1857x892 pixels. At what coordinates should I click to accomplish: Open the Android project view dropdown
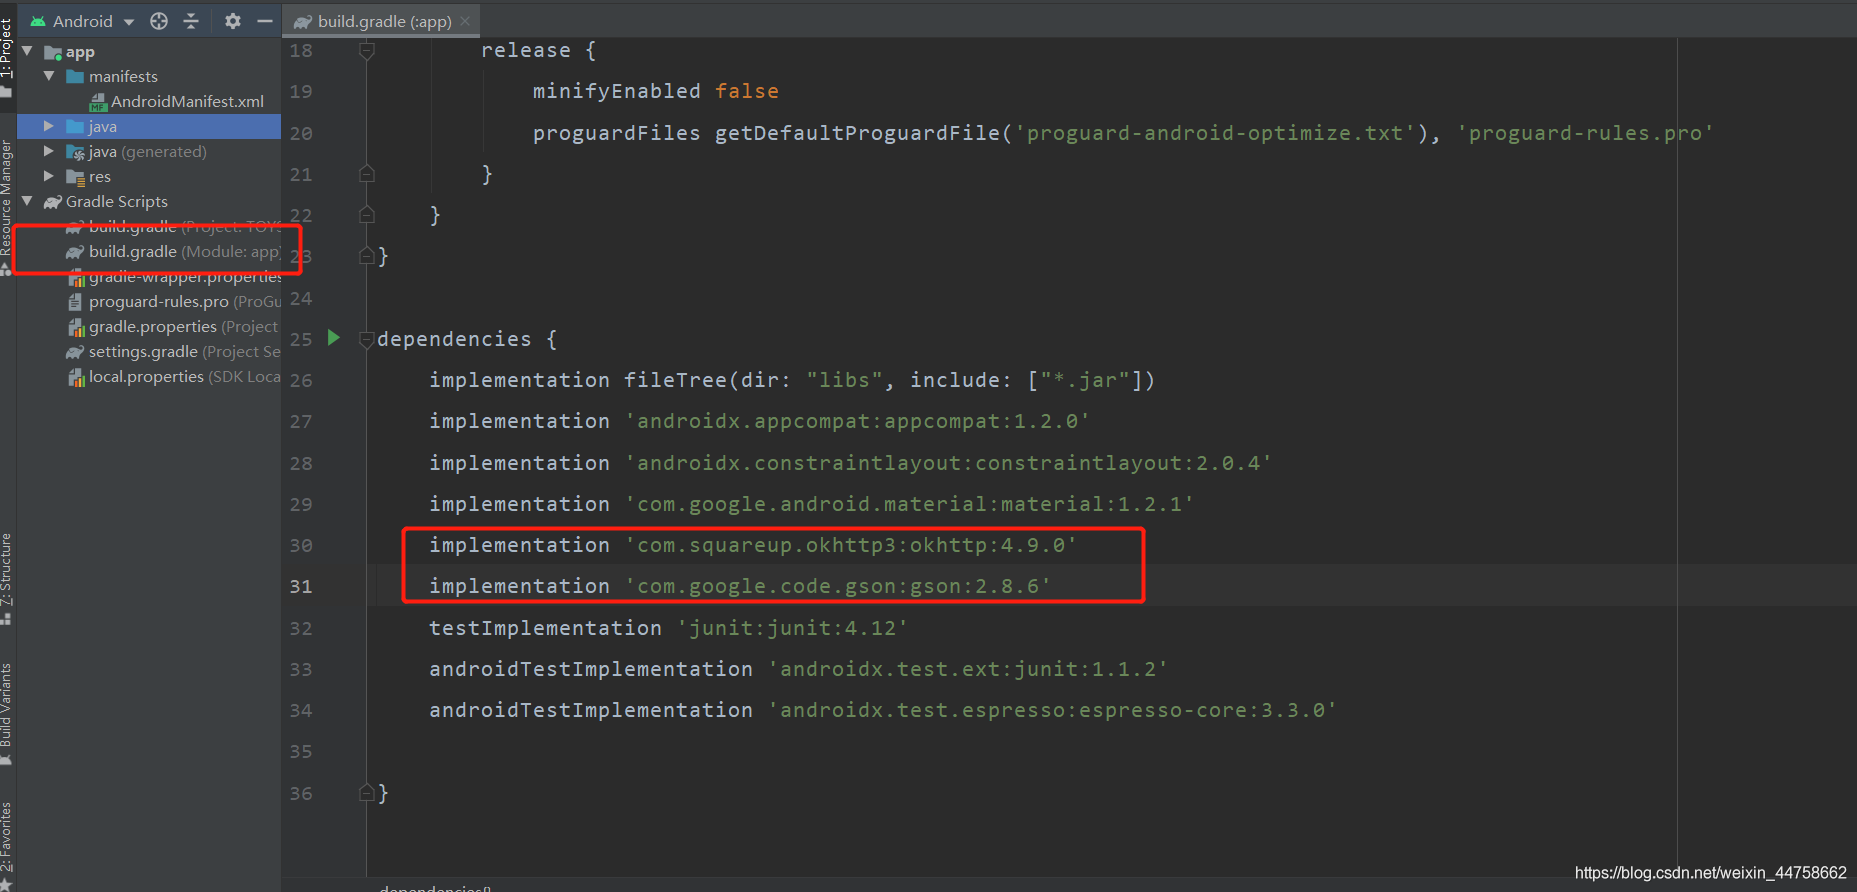pos(83,21)
